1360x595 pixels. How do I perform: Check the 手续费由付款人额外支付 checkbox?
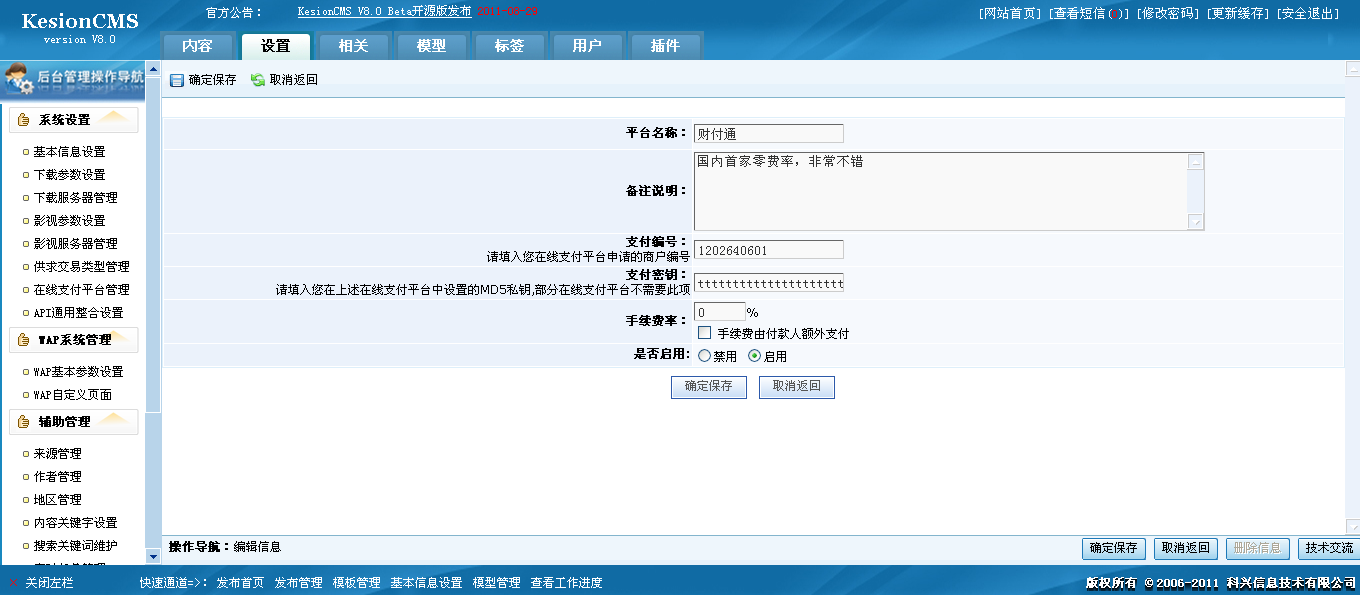pyautogui.click(x=705, y=333)
